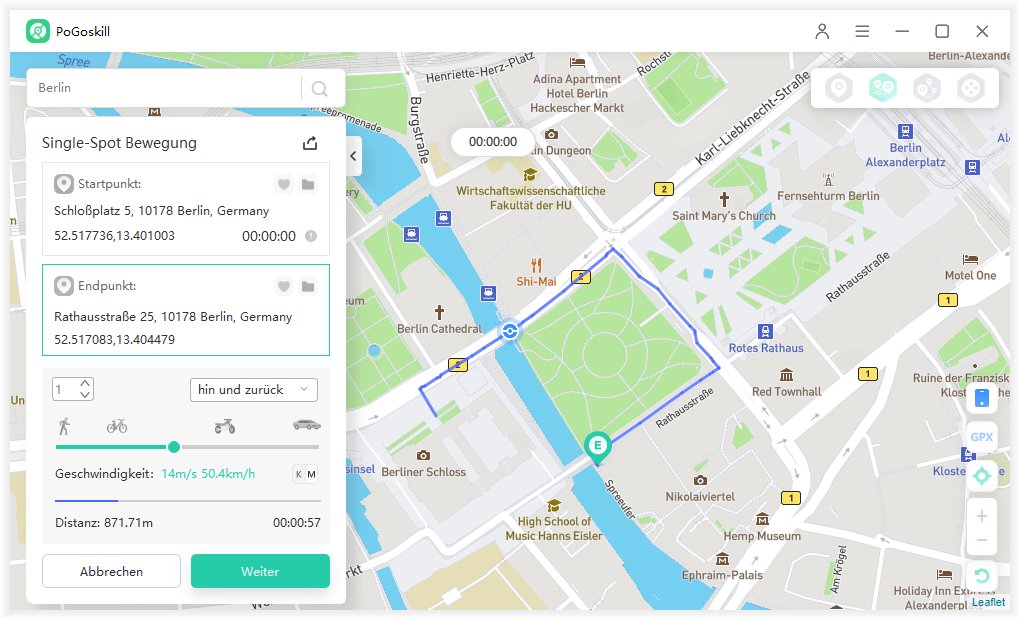Image resolution: width=1020 pixels, height=620 pixels.
Task: Click the phone device icon
Action: tap(981, 398)
